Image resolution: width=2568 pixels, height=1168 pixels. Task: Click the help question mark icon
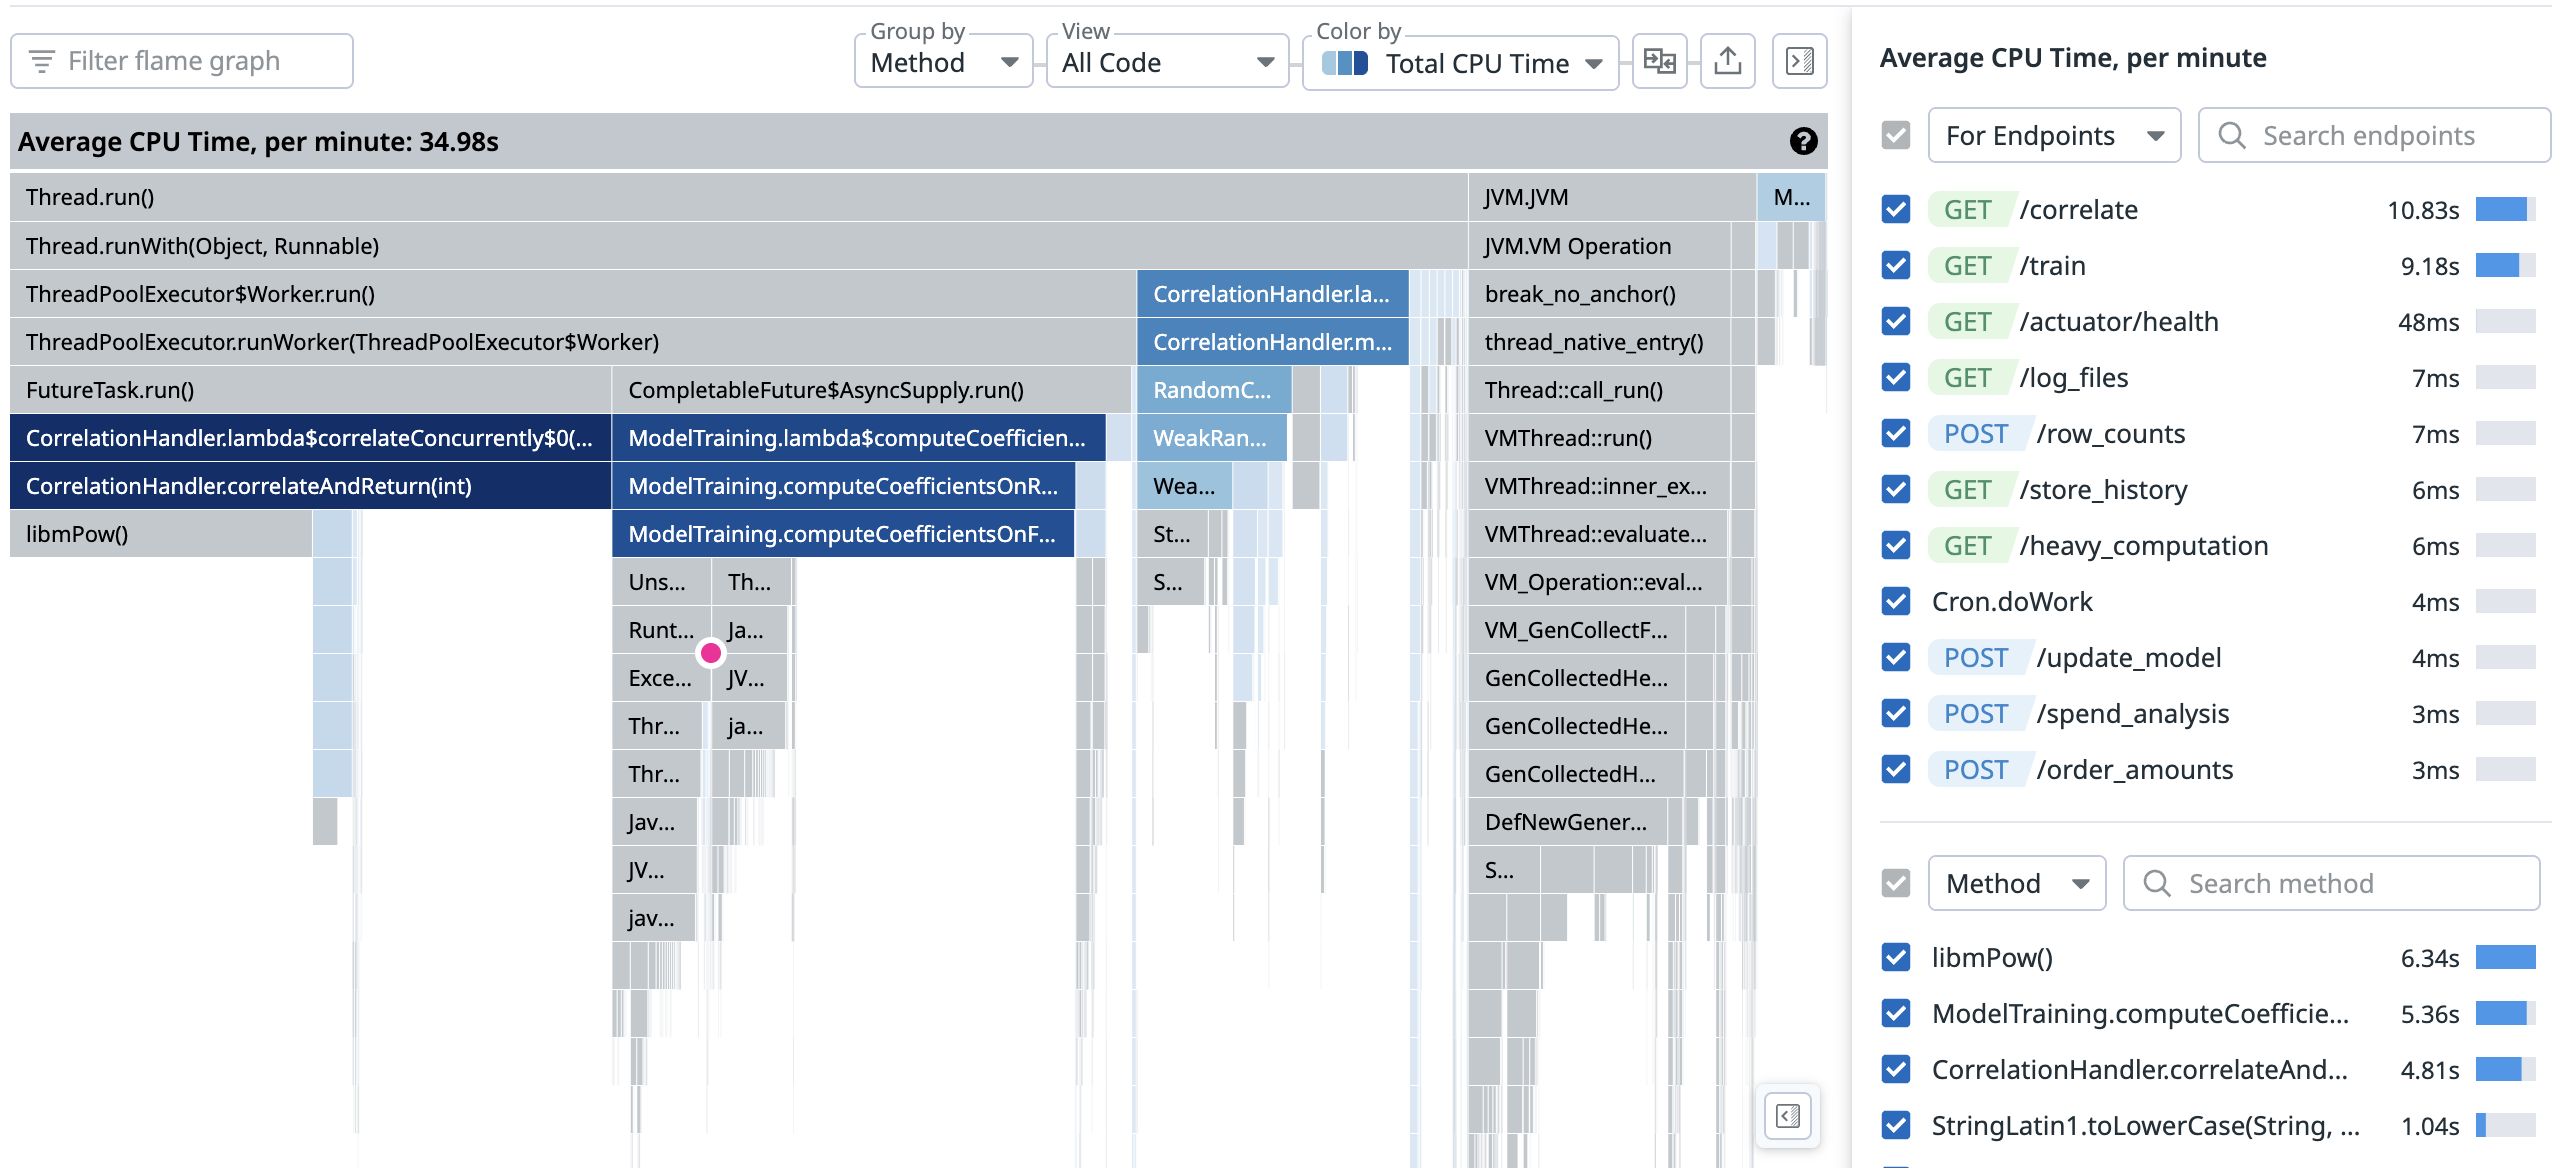(x=1803, y=141)
